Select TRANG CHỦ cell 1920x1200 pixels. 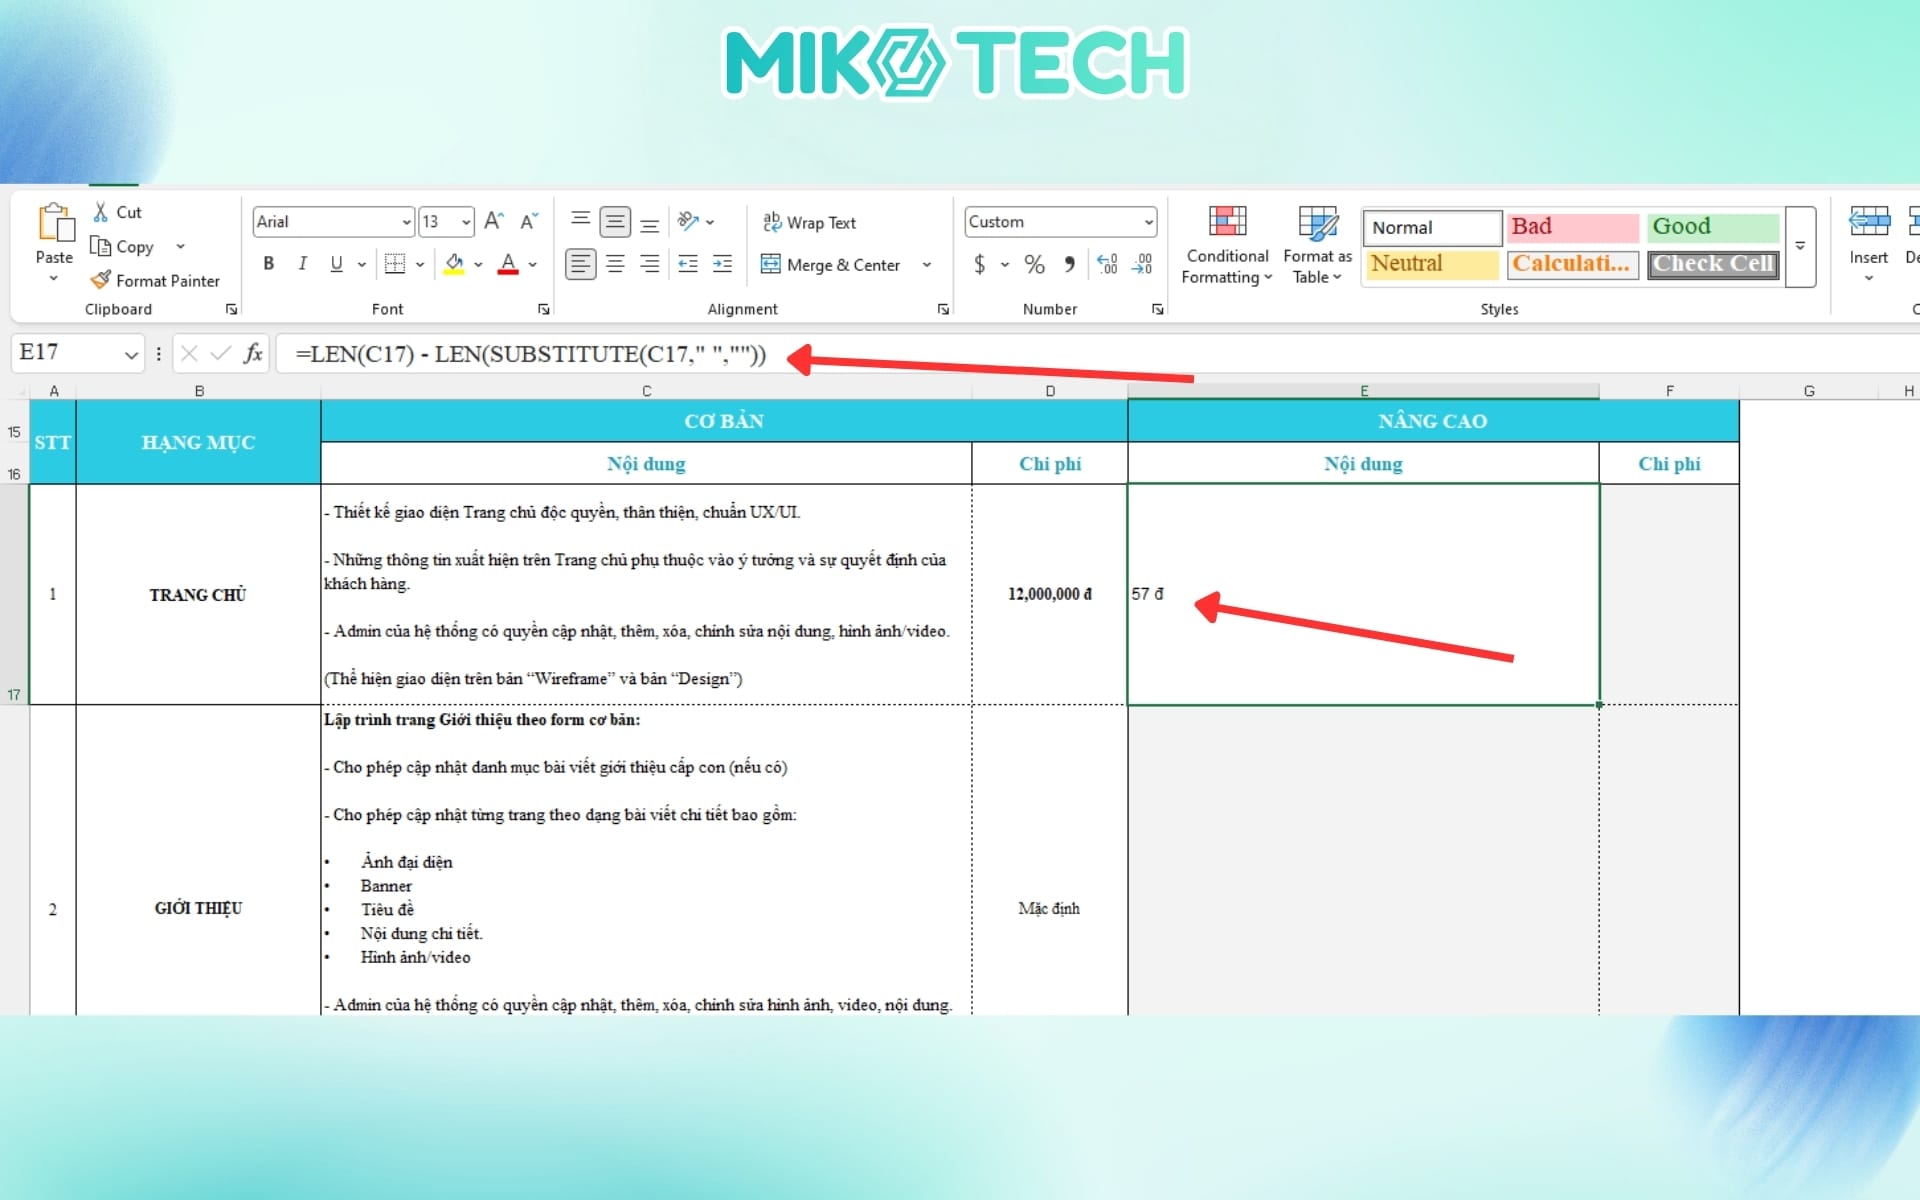tap(198, 595)
